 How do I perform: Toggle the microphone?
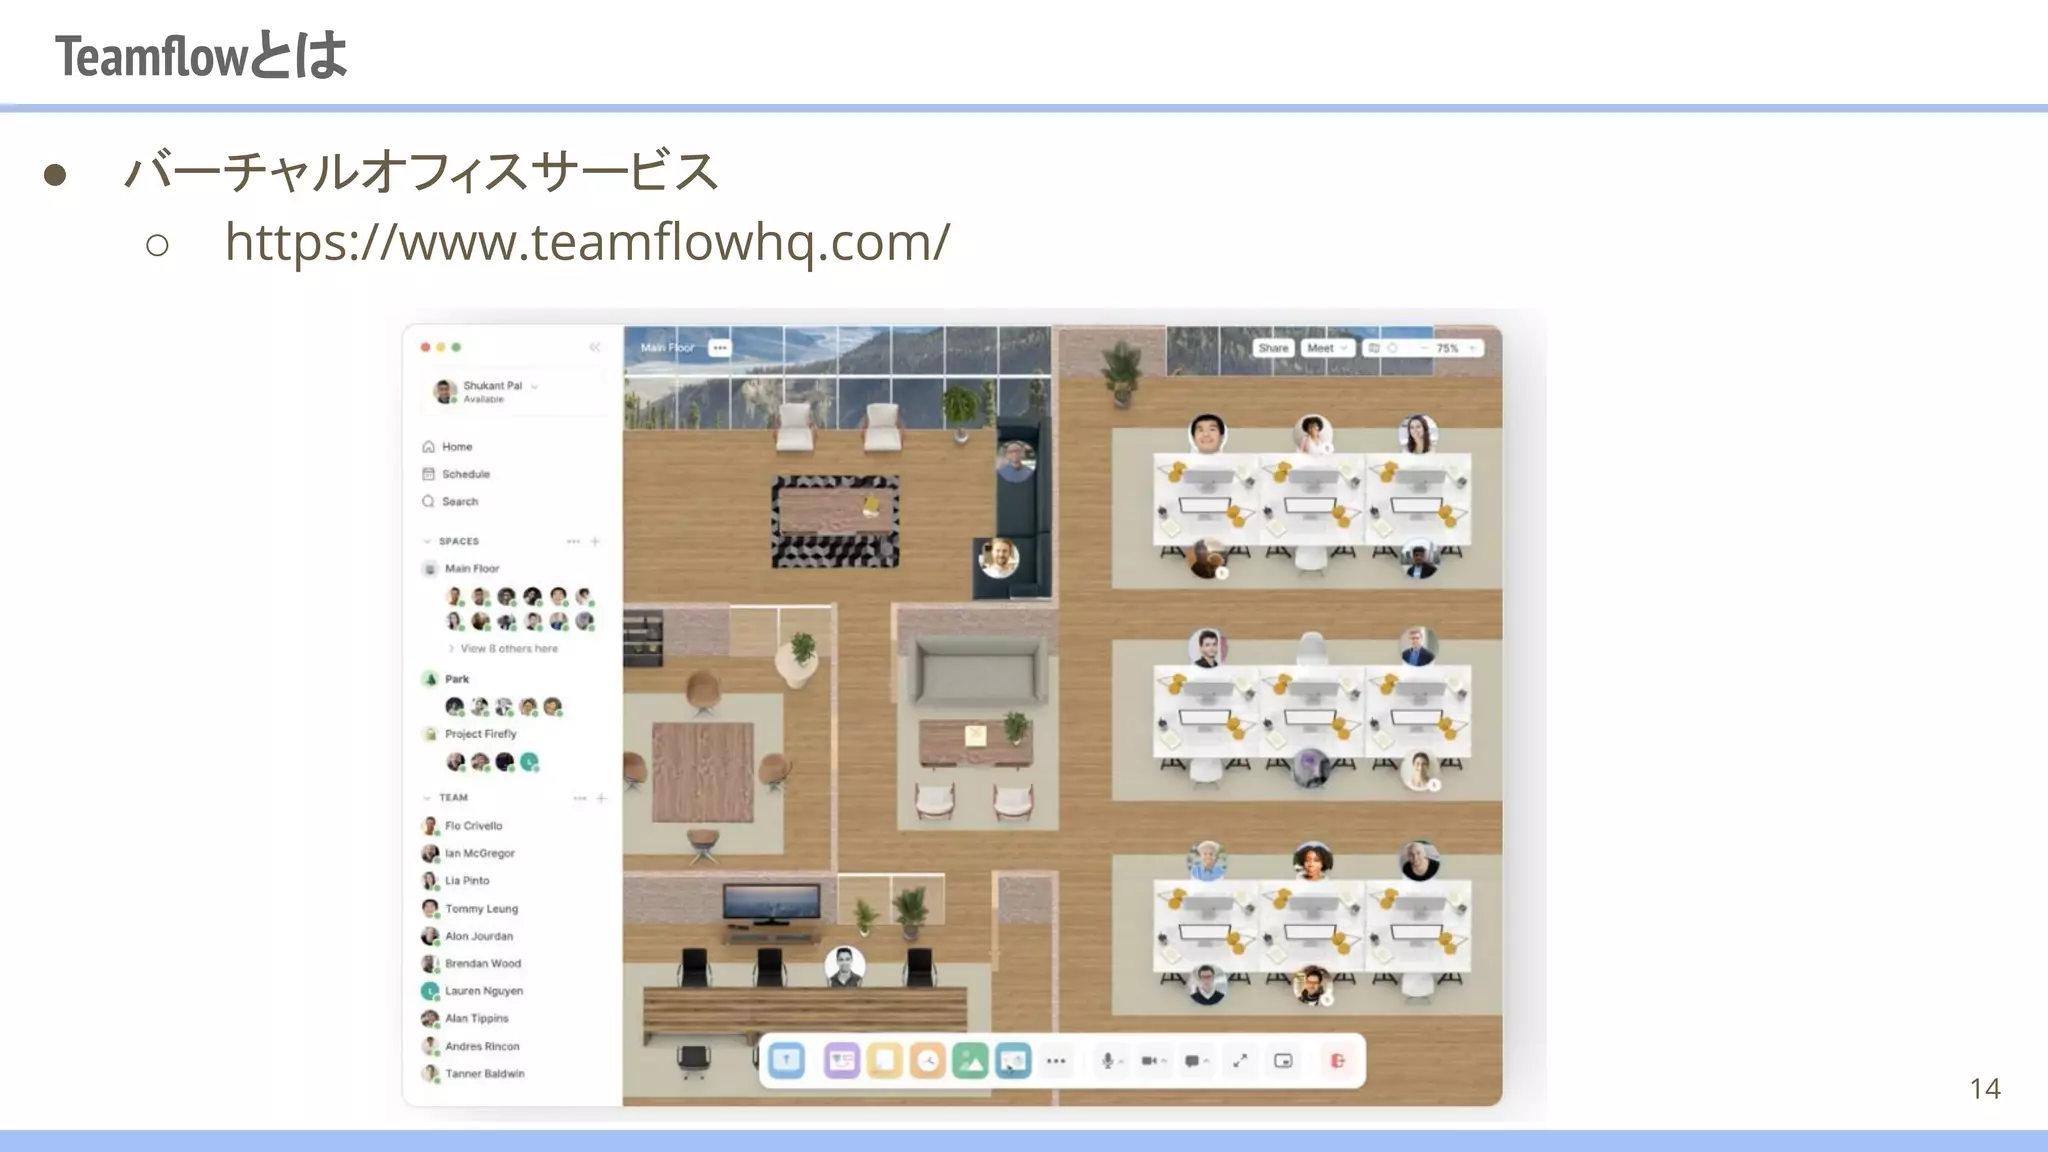coord(1108,1061)
